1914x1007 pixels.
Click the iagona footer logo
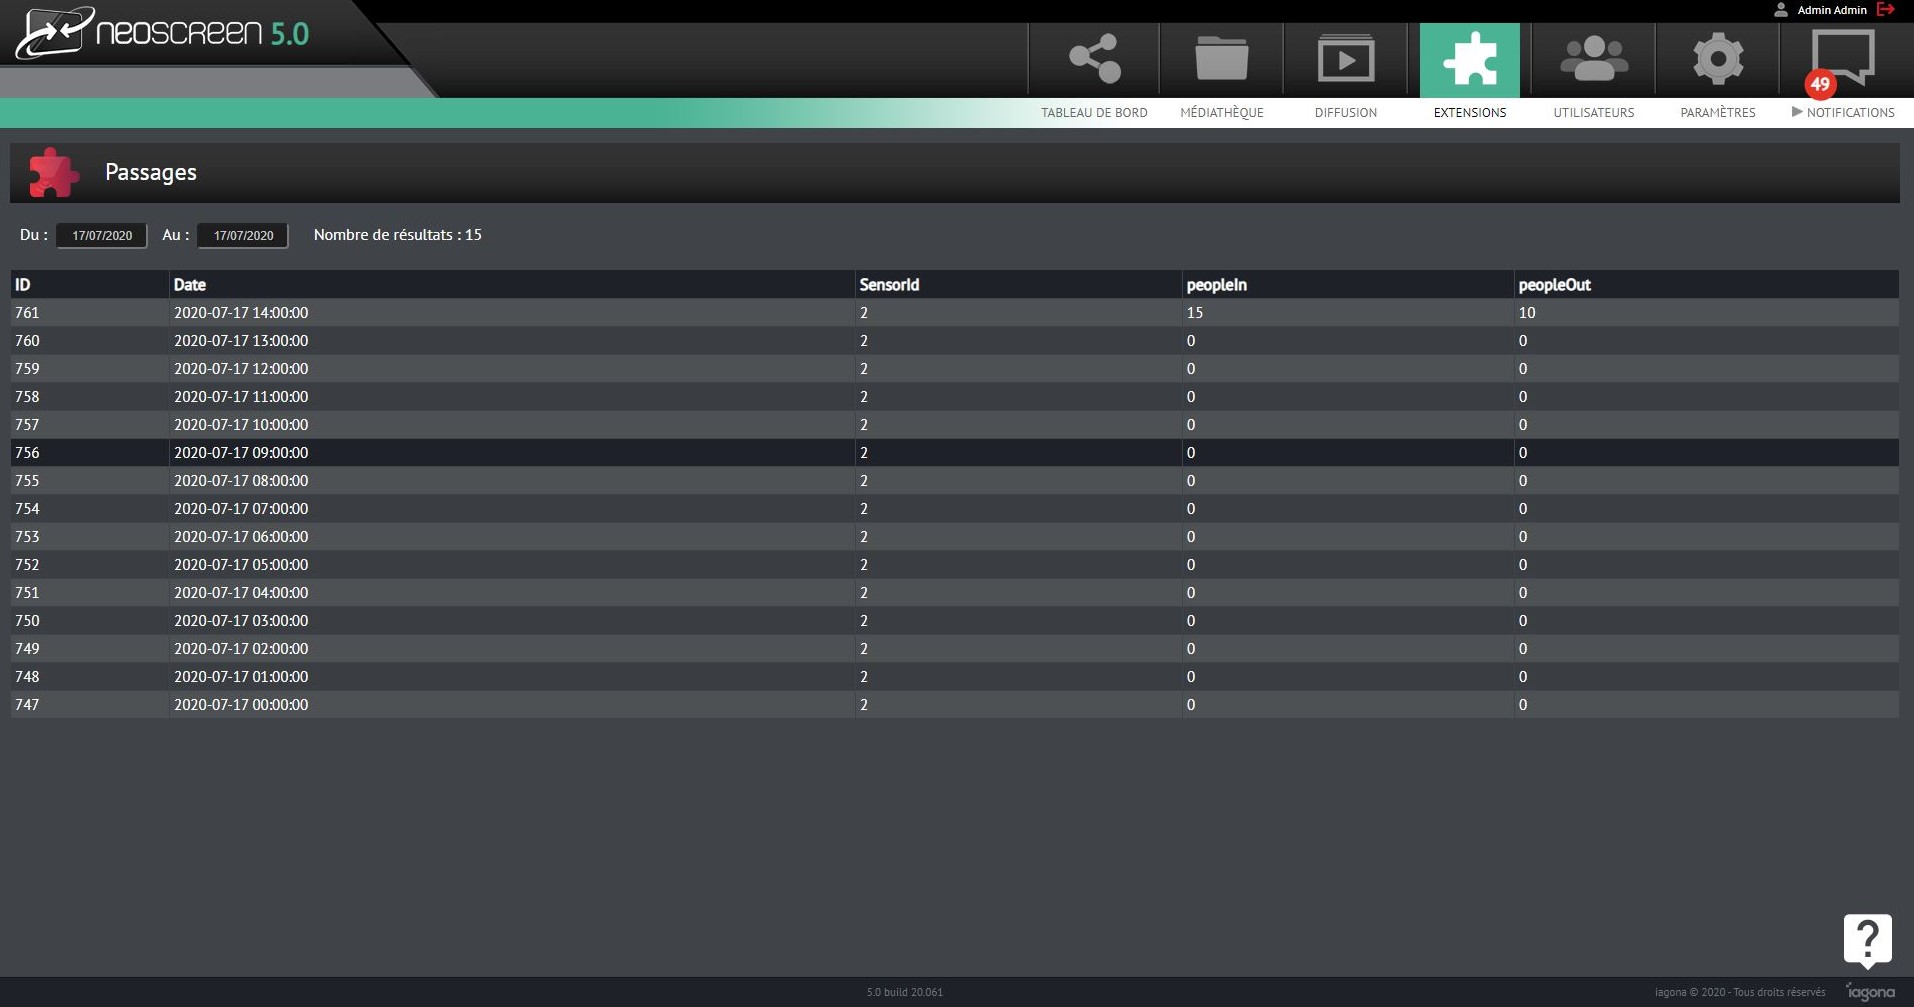pyautogui.click(x=1870, y=992)
